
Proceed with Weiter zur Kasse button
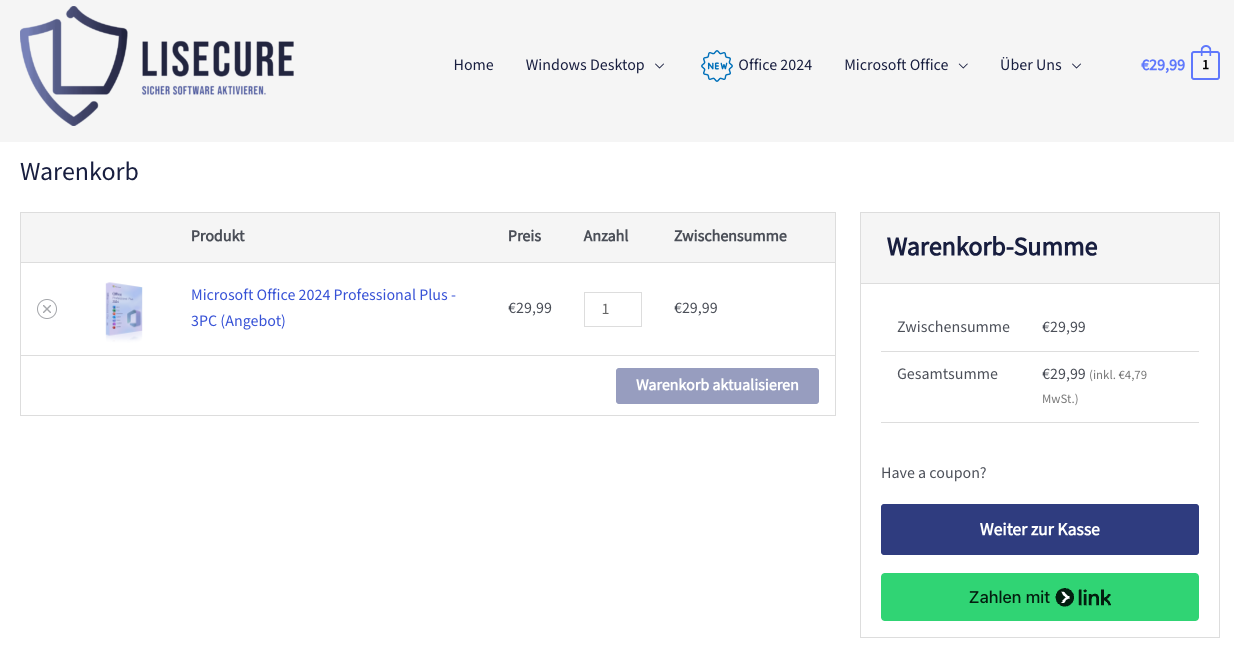[x=1040, y=529]
